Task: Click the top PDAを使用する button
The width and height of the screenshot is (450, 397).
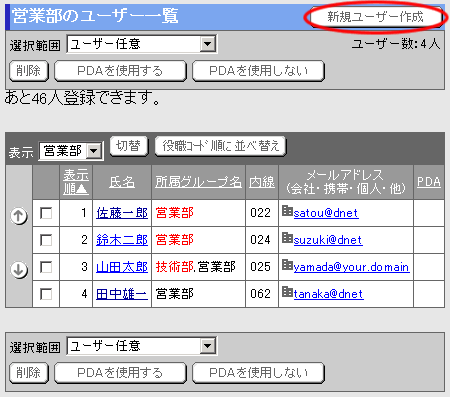Action: point(120,71)
